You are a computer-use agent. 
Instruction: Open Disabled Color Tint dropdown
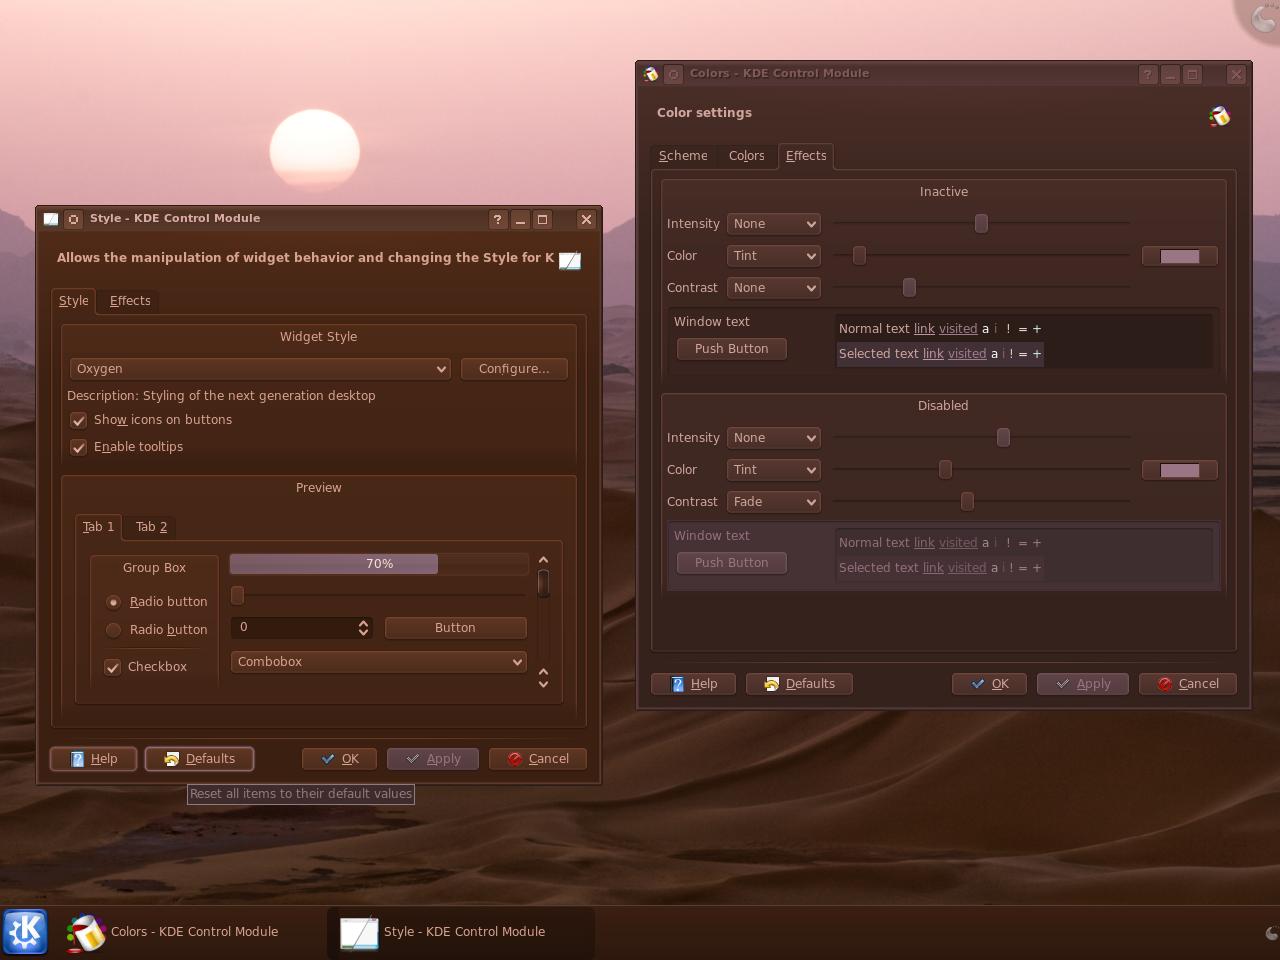point(774,470)
